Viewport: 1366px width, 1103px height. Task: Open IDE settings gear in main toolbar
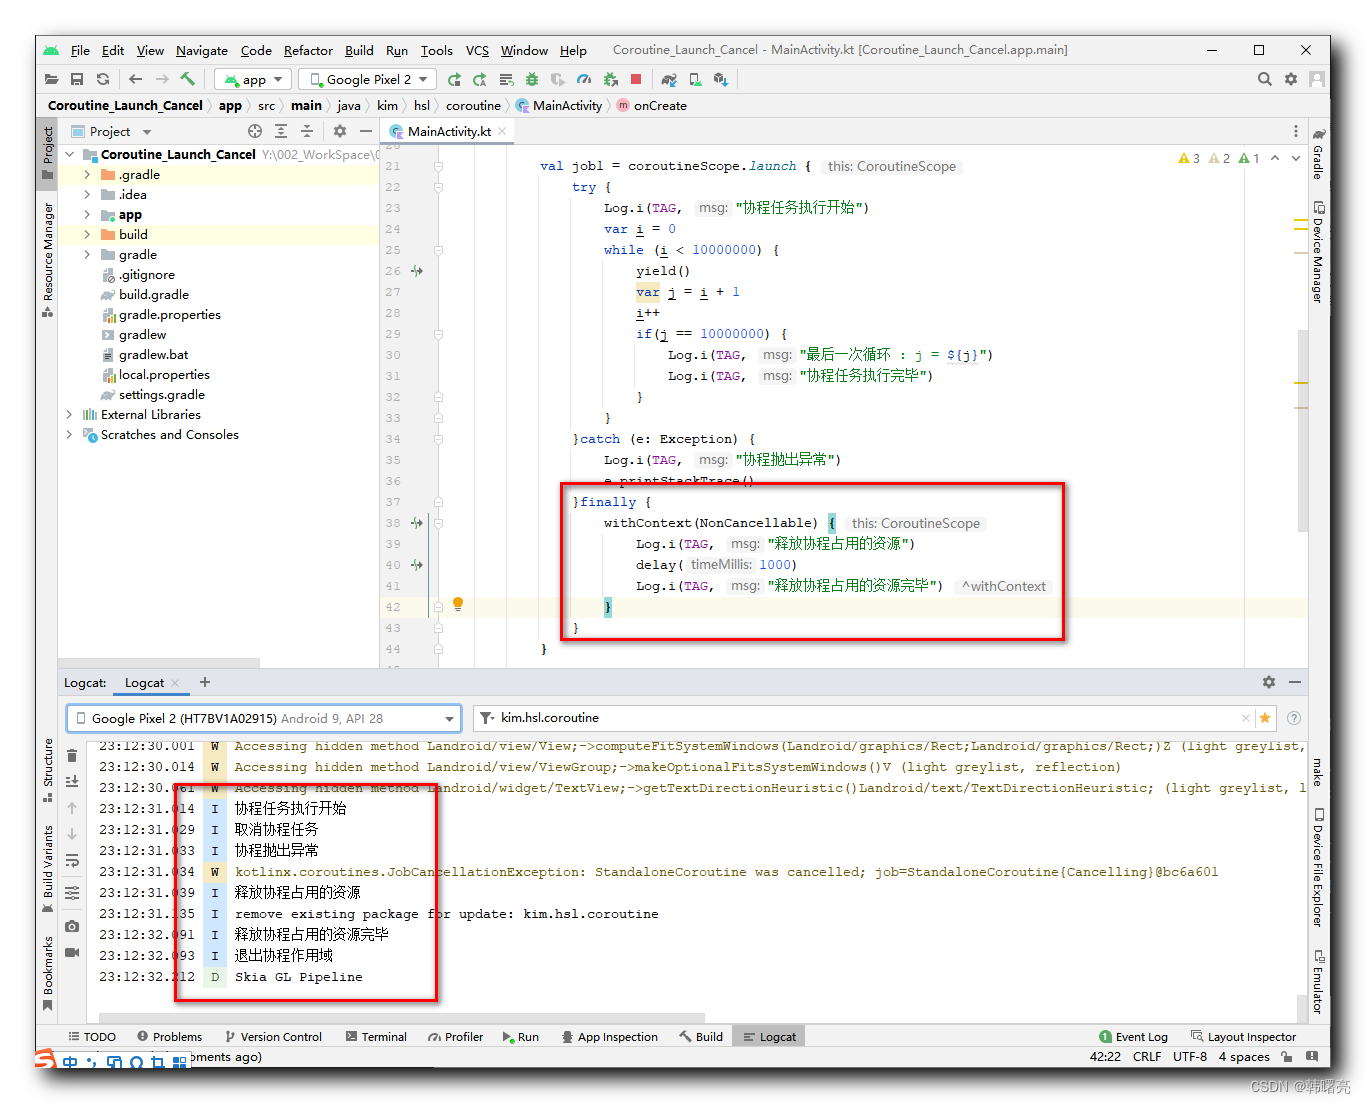point(1291,79)
